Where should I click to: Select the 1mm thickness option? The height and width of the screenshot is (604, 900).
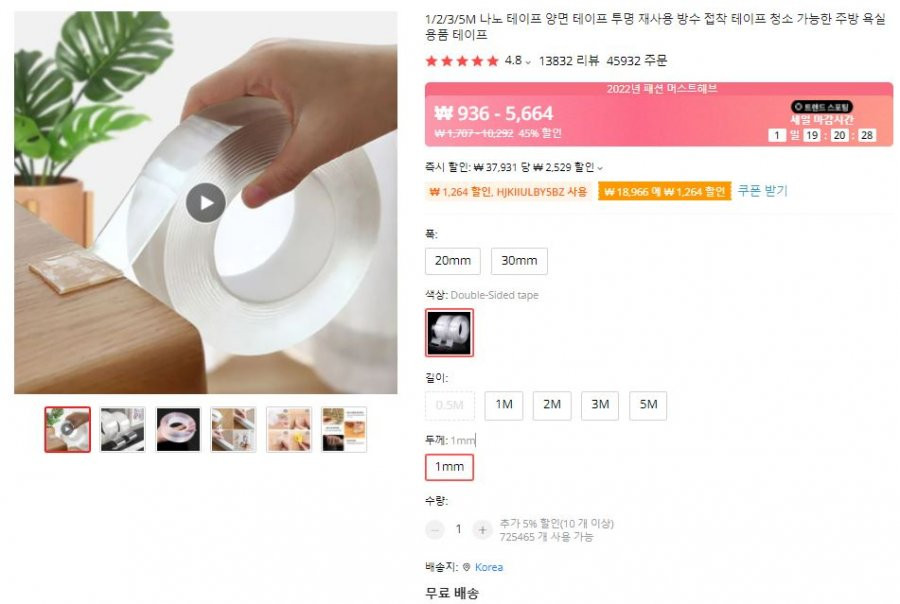click(x=449, y=467)
